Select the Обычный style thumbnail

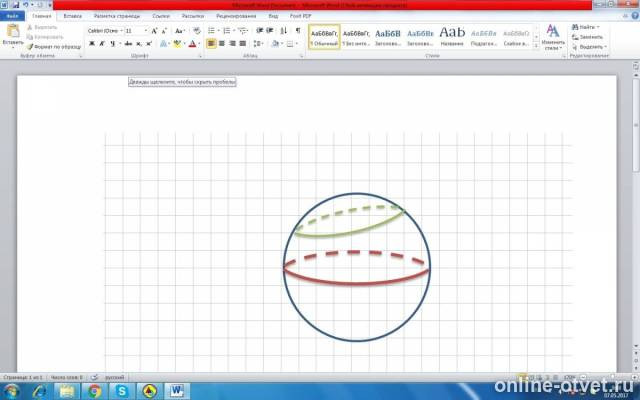tap(324, 37)
